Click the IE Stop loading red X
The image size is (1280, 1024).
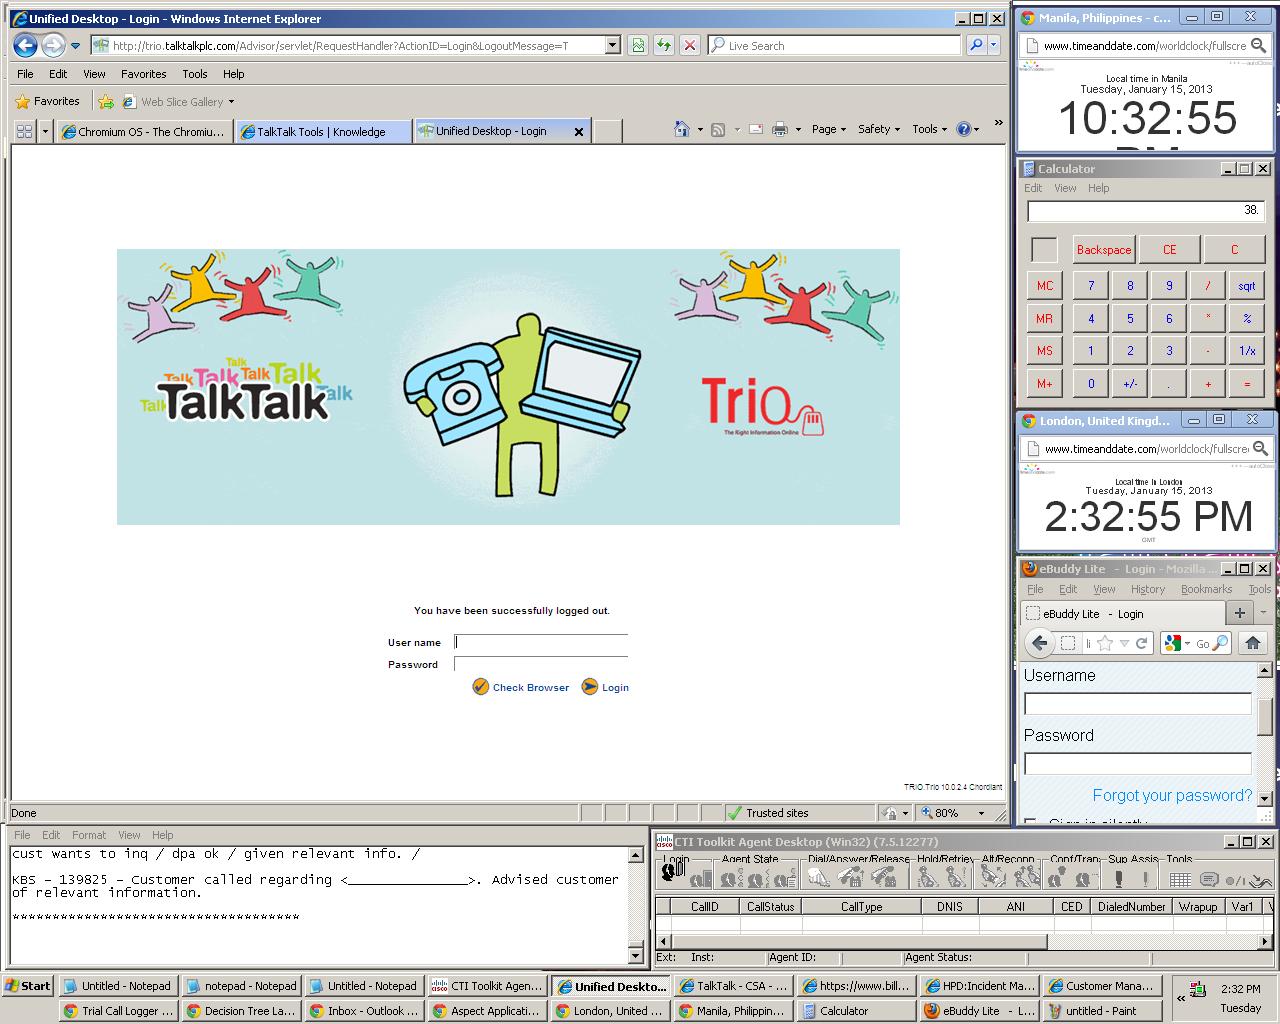(x=690, y=45)
